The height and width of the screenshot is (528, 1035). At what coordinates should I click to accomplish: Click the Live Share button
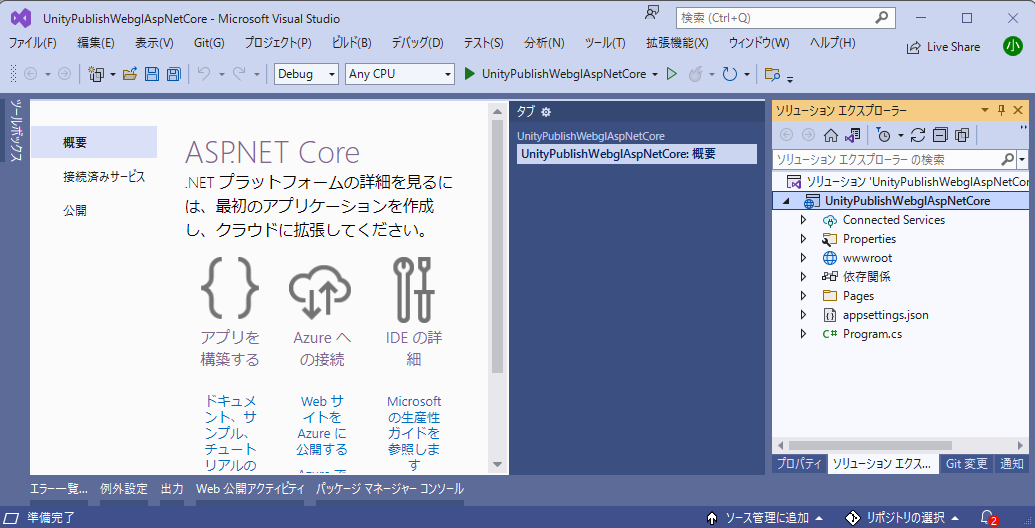click(943, 47)
